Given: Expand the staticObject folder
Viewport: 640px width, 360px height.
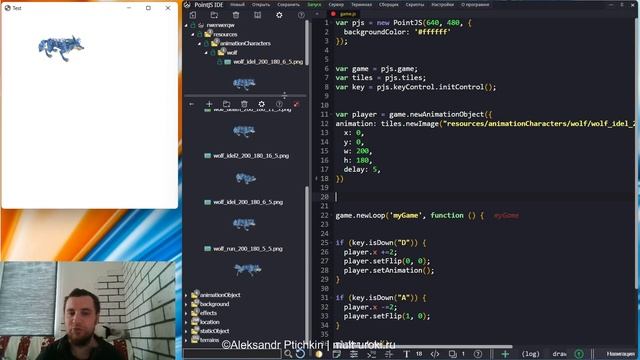Looking at the screenshot, I should point(187,331).
